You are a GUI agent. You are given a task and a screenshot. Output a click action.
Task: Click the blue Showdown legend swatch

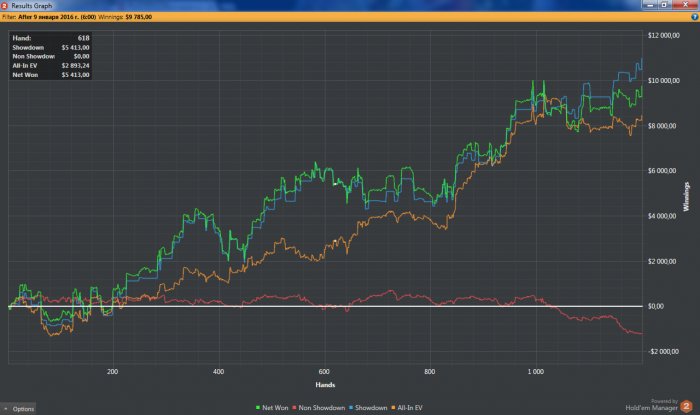[x=351, y=408]
